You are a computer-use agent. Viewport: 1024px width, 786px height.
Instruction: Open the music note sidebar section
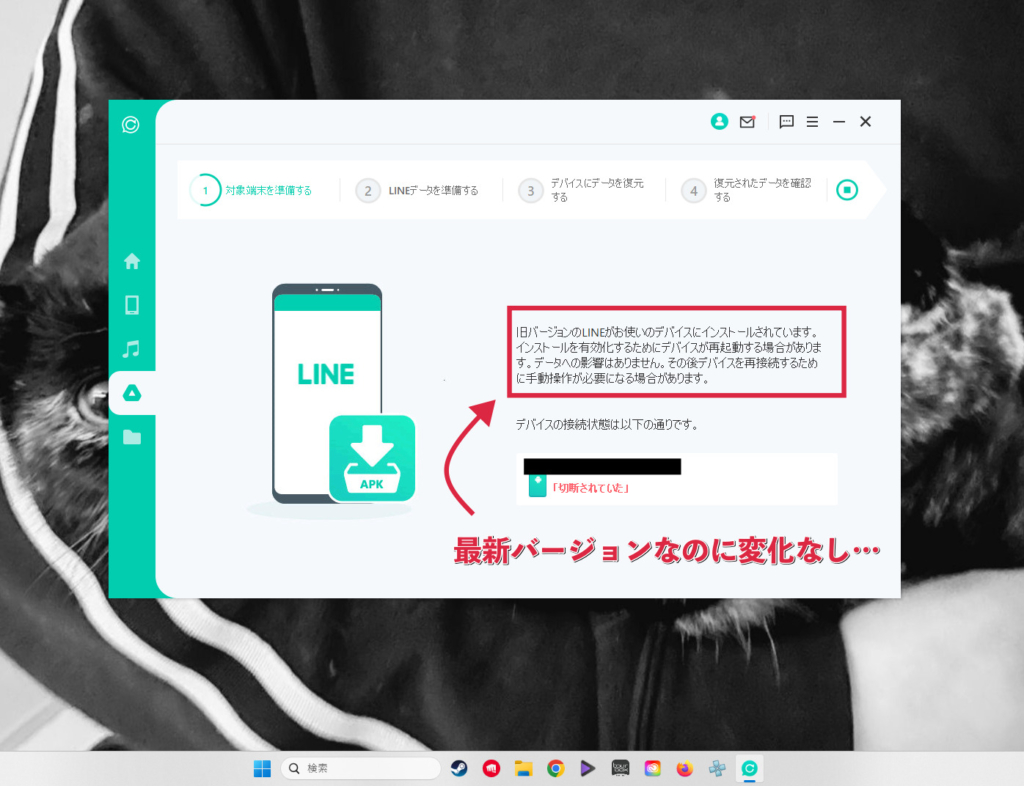tap(131, 349)
